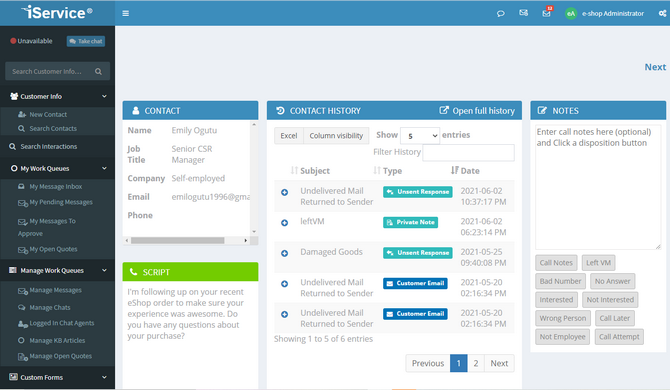Click the Unavailable status indicator
The width and height of the screenshot is (670, 390).
(31, 41)
